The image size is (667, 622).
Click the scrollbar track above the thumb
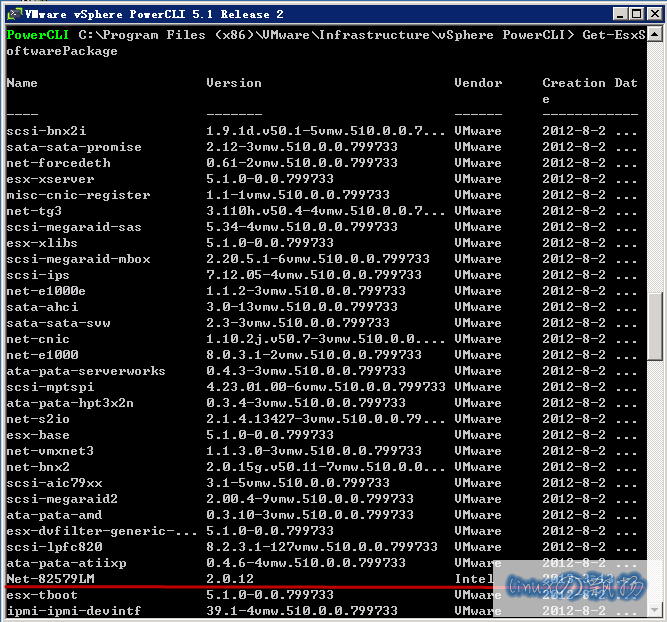pyautogui.click(x=655, y=160)
